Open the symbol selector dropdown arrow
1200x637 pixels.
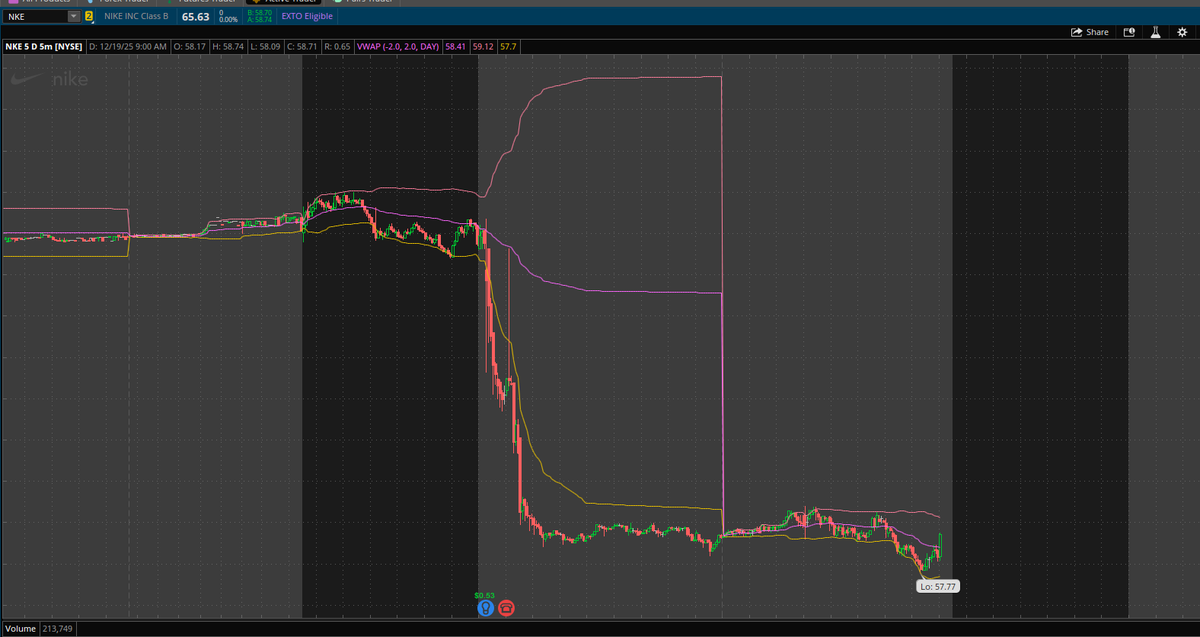(x=74, y=17)
